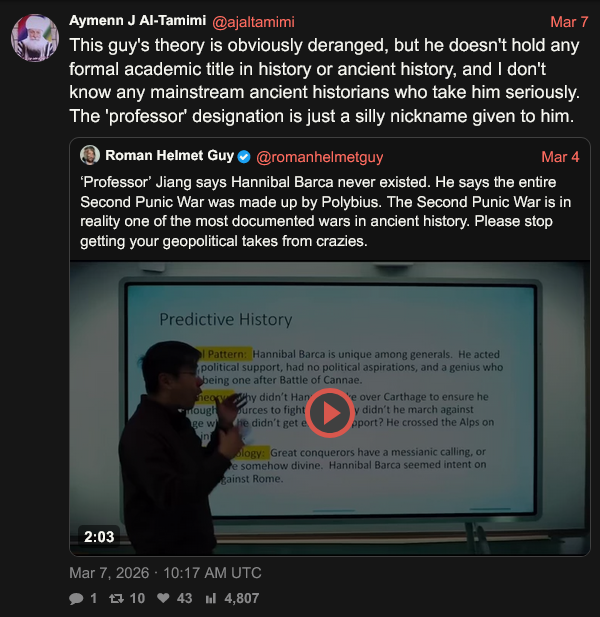Click the Aymenn J Al-Tamimi display name
Viewport: 600px width, 617px height.
pyautogui.click(x=138, y=20)
